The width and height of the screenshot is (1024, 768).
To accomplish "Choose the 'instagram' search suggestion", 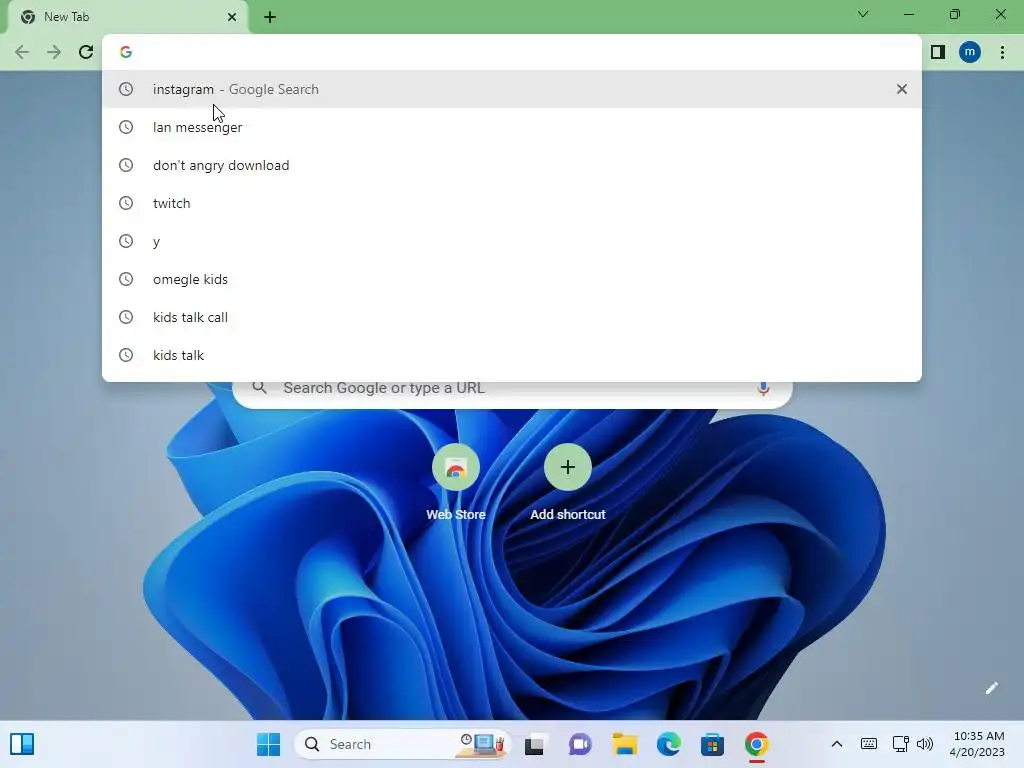I will [512, 89].
